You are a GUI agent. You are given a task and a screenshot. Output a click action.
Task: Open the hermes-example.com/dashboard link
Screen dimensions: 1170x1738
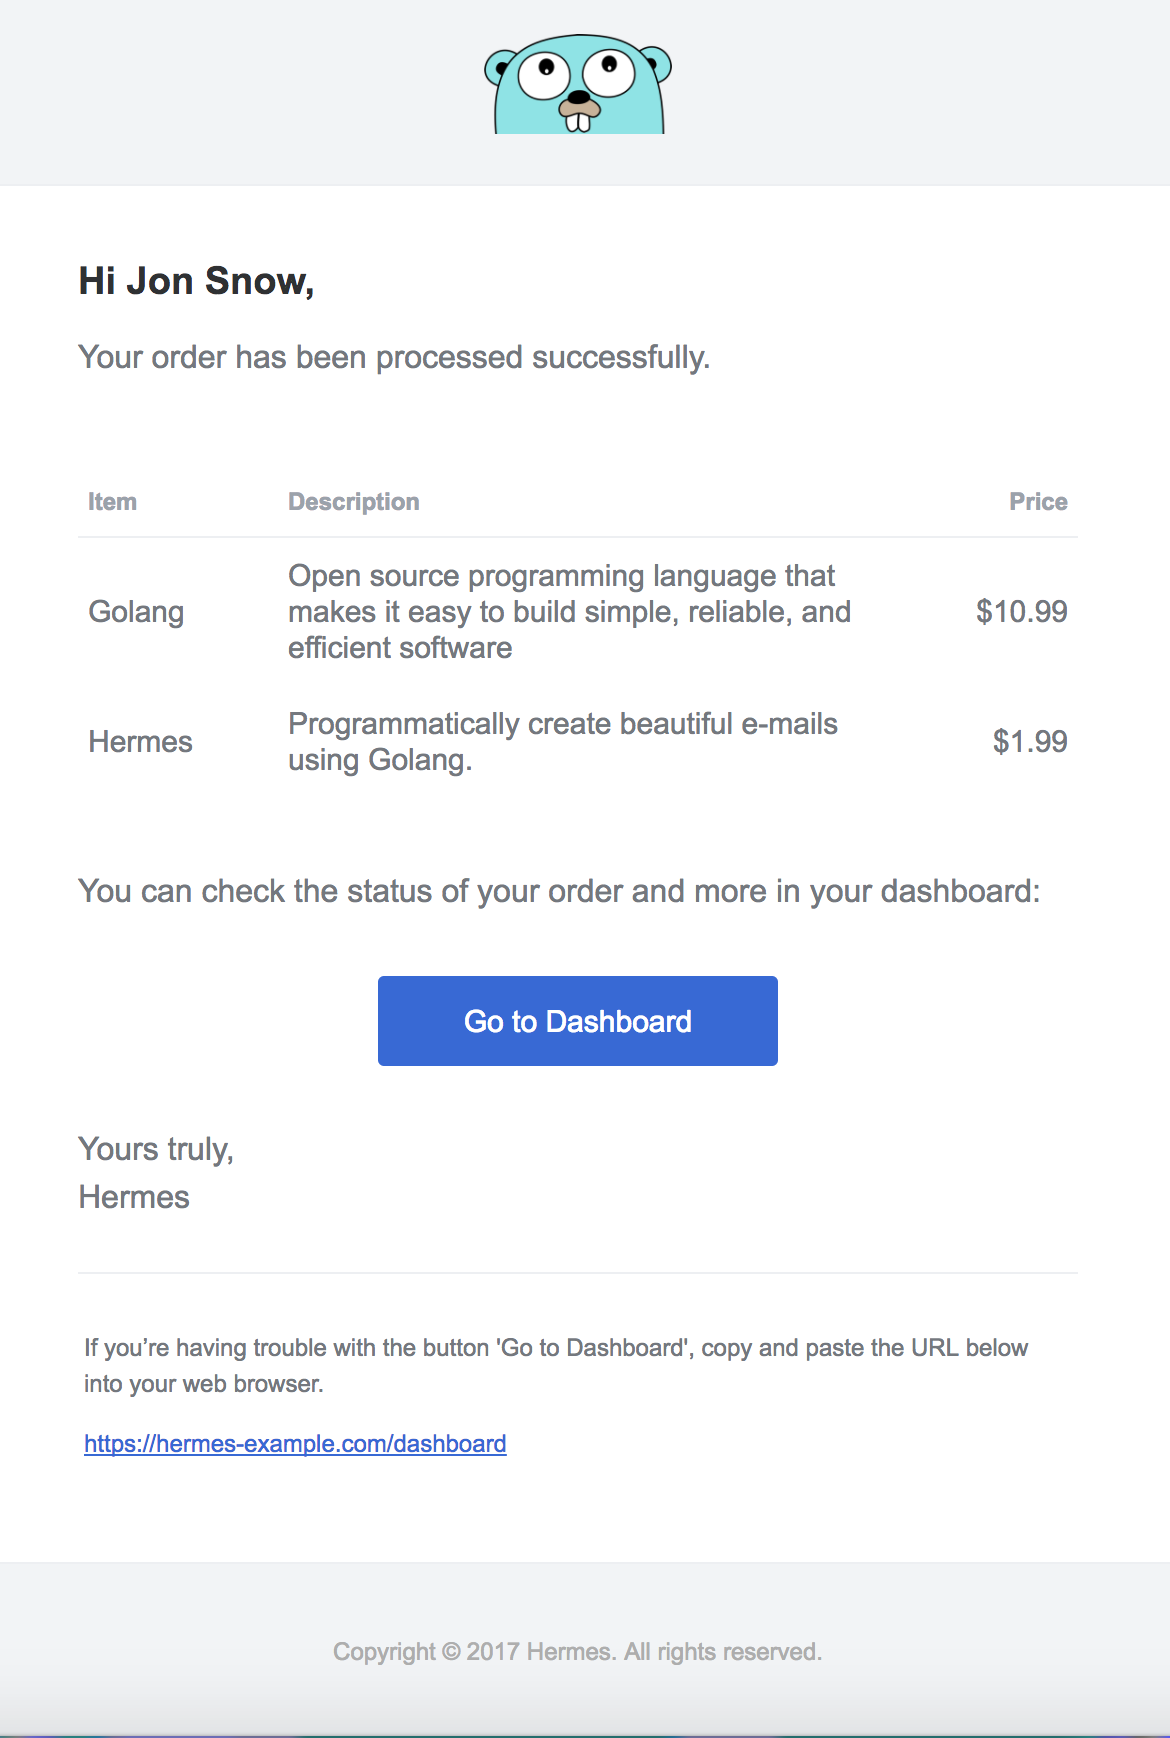coord(295,1444)
